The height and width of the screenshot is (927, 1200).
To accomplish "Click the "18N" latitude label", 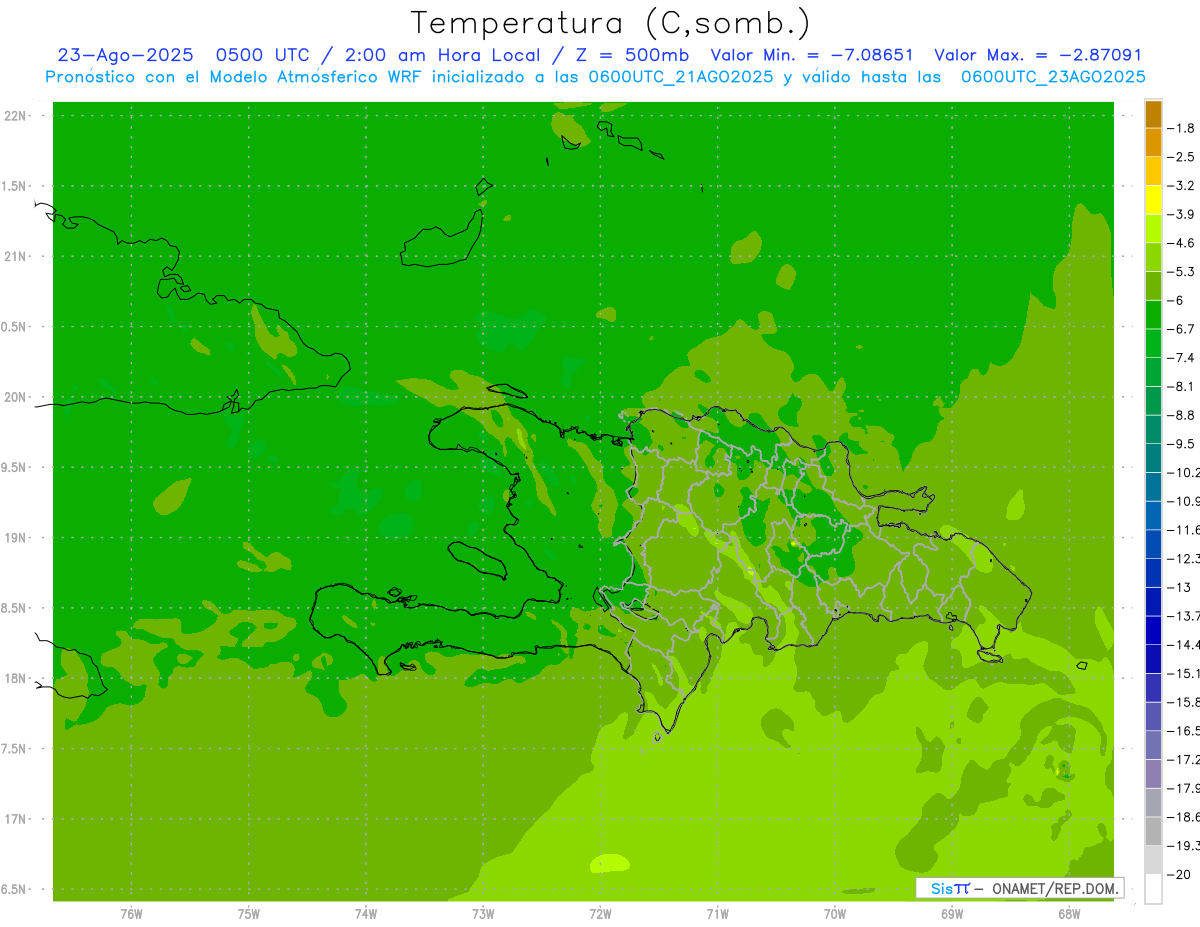I will click(15, 678).
